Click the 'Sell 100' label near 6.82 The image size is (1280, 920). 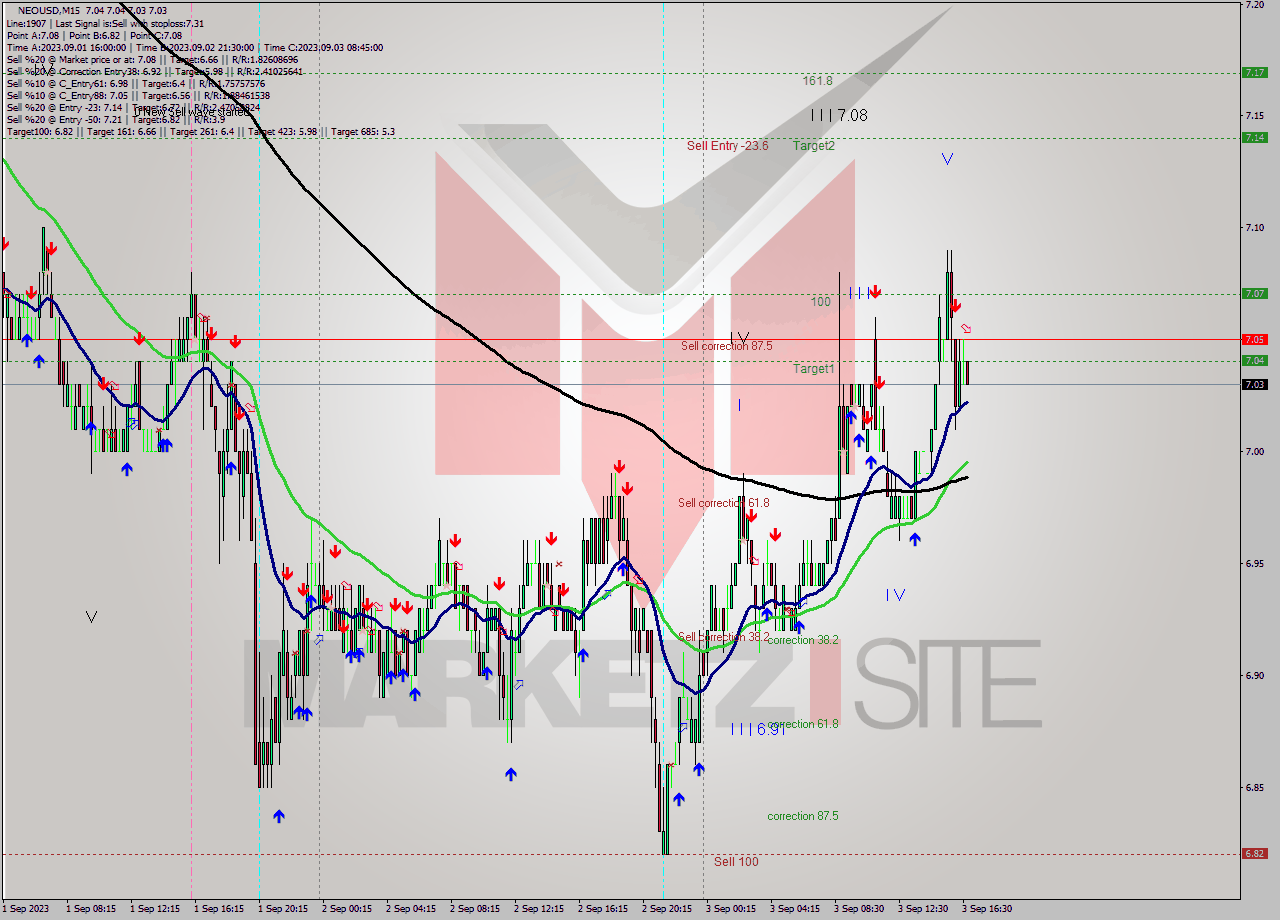[x=736, y=861]
